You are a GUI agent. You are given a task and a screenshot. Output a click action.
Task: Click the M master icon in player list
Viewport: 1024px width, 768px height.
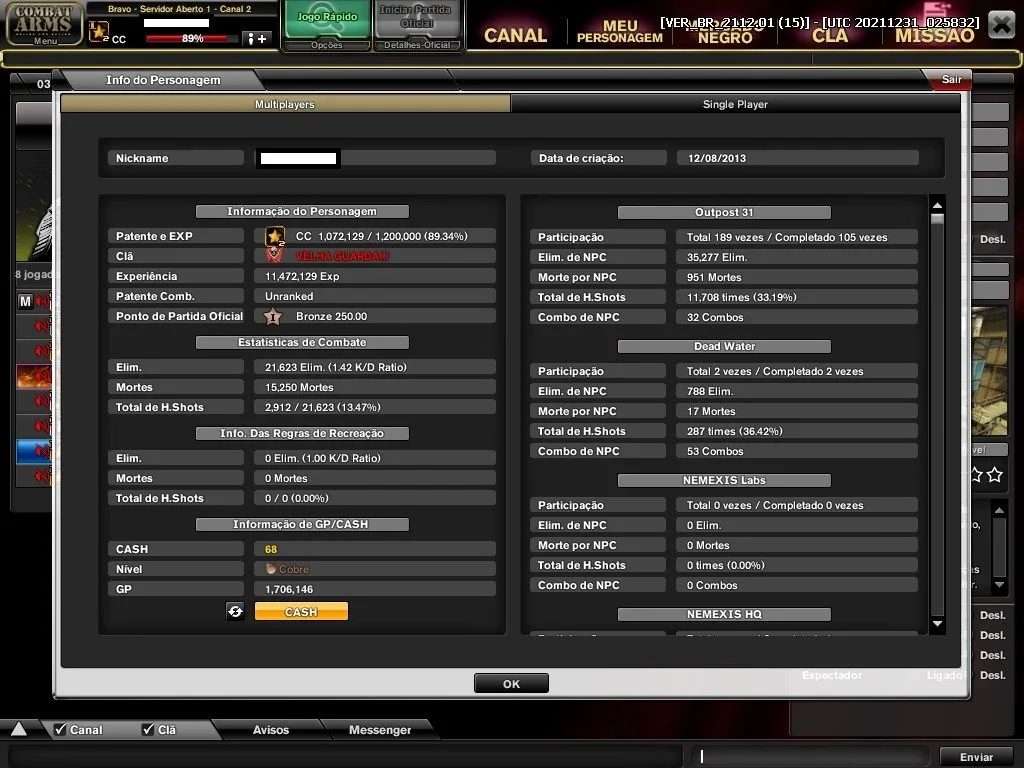[x=25, y=302]
